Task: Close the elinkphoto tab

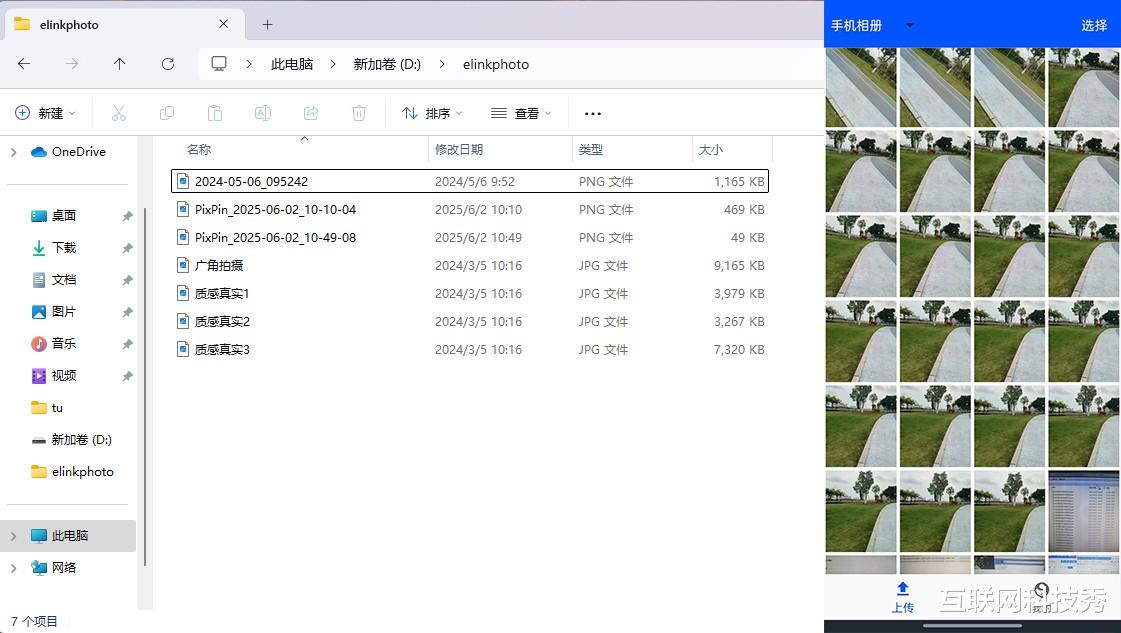Action: 224,24
